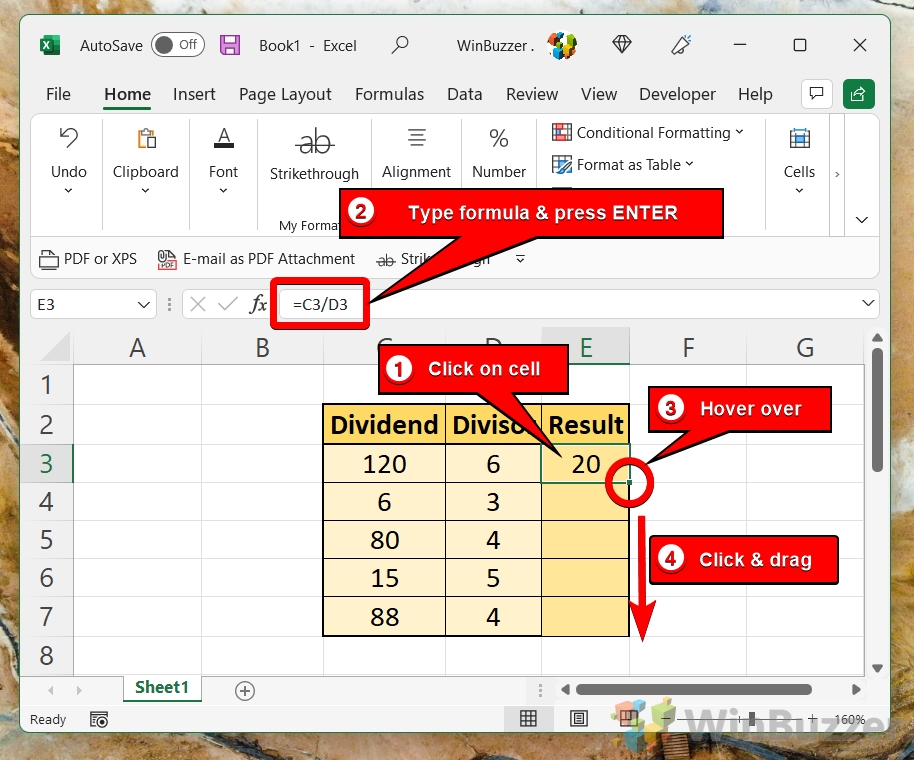Click the WinBuzzer account avatar

click(562, 45)
